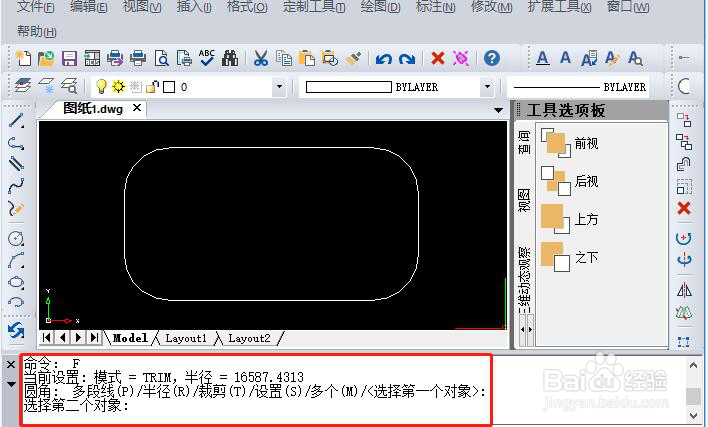Click the Paste clipboard icon
The height and width of the screenshot is (427, 708).
307,58
